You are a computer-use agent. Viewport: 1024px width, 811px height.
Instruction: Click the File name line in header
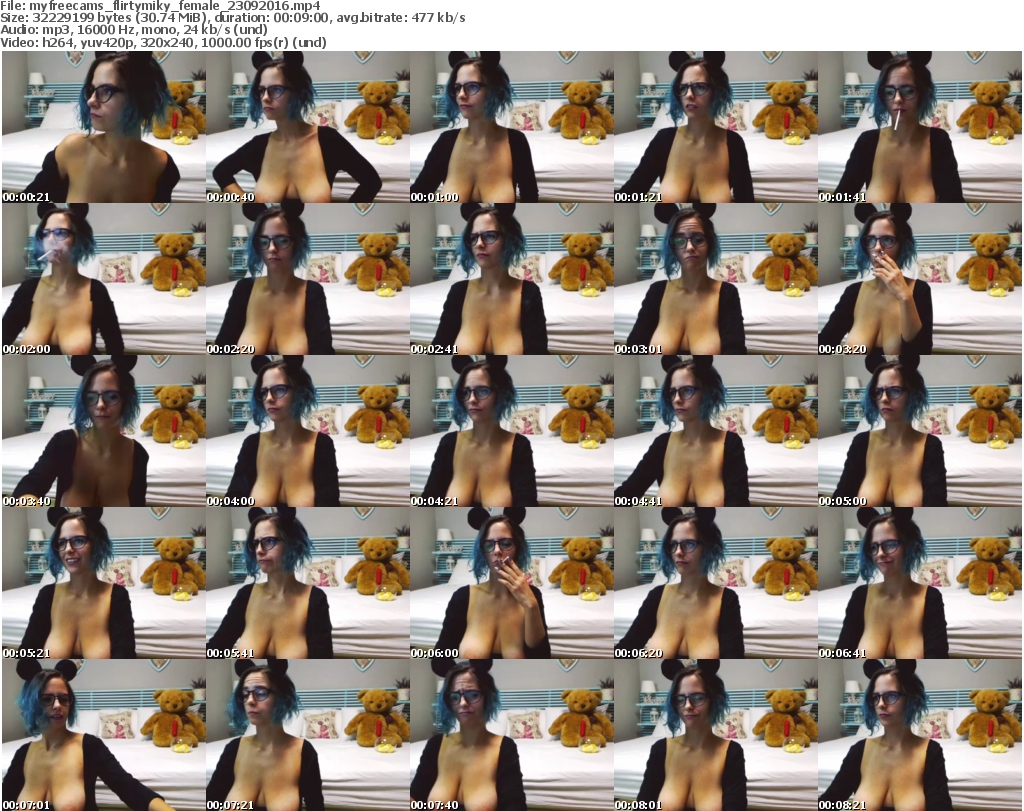click(160, 6)
